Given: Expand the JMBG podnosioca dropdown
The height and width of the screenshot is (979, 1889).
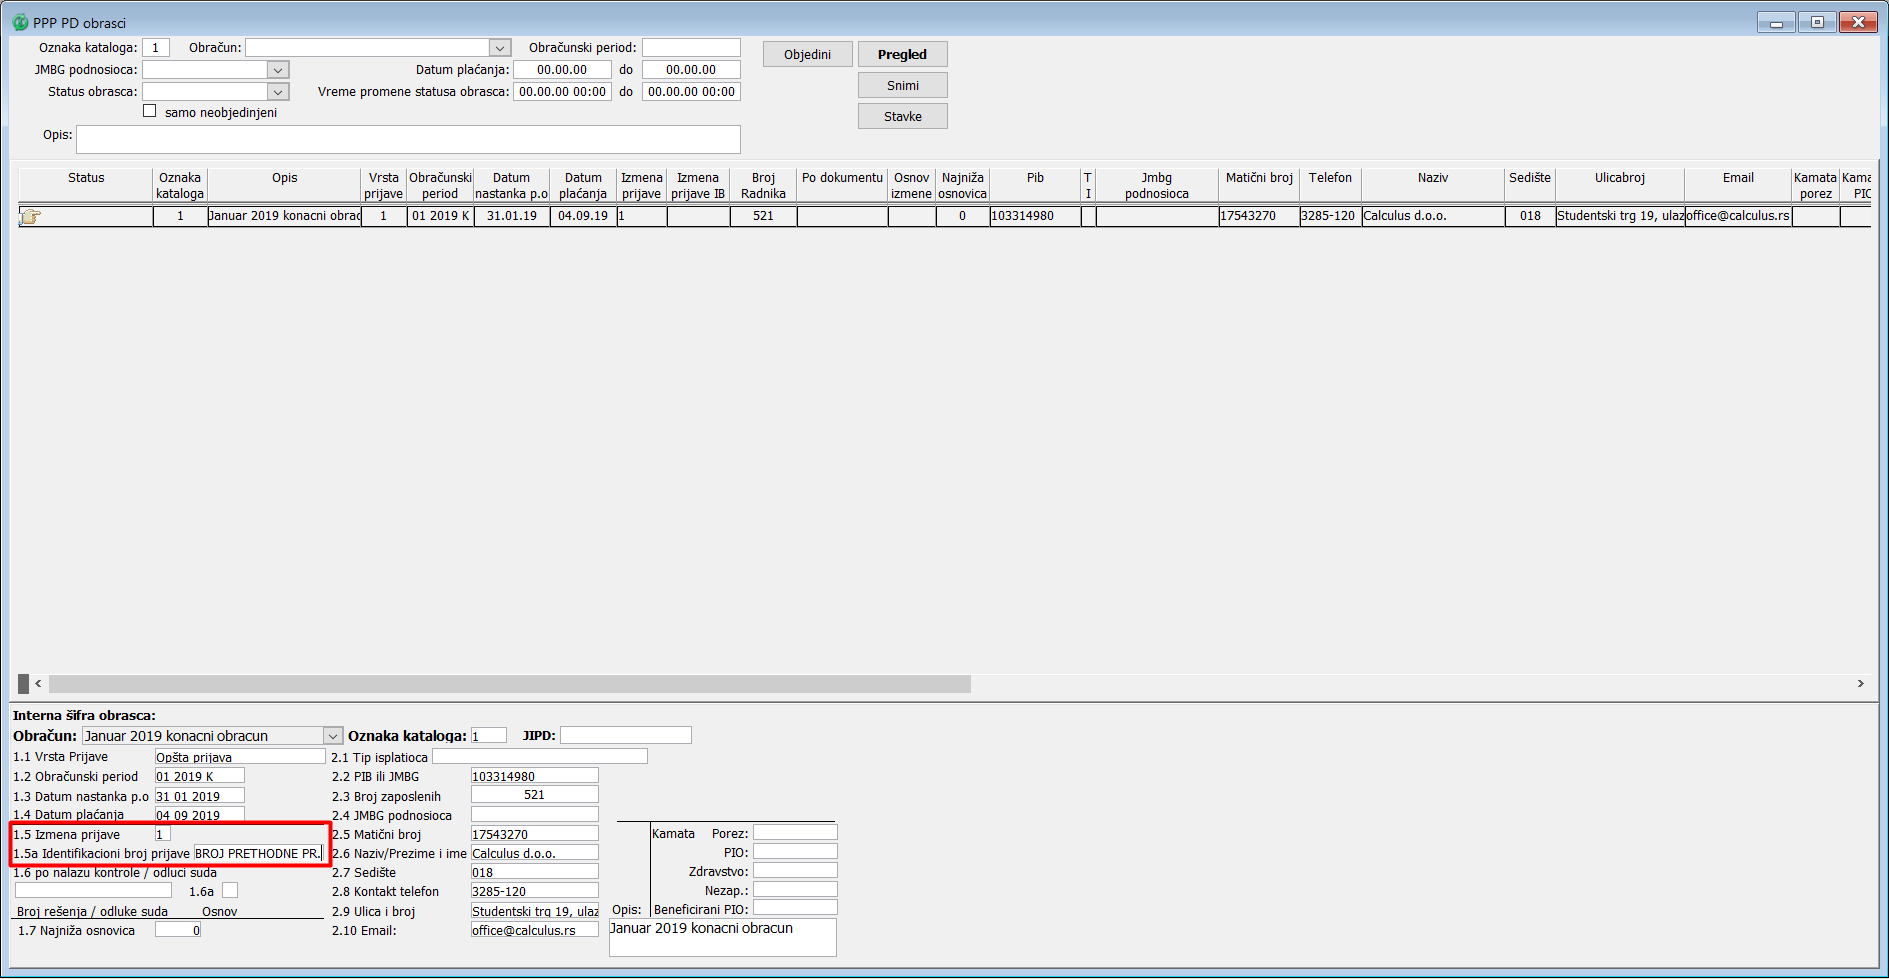Looking at the screenshot, I should point(278,70).
